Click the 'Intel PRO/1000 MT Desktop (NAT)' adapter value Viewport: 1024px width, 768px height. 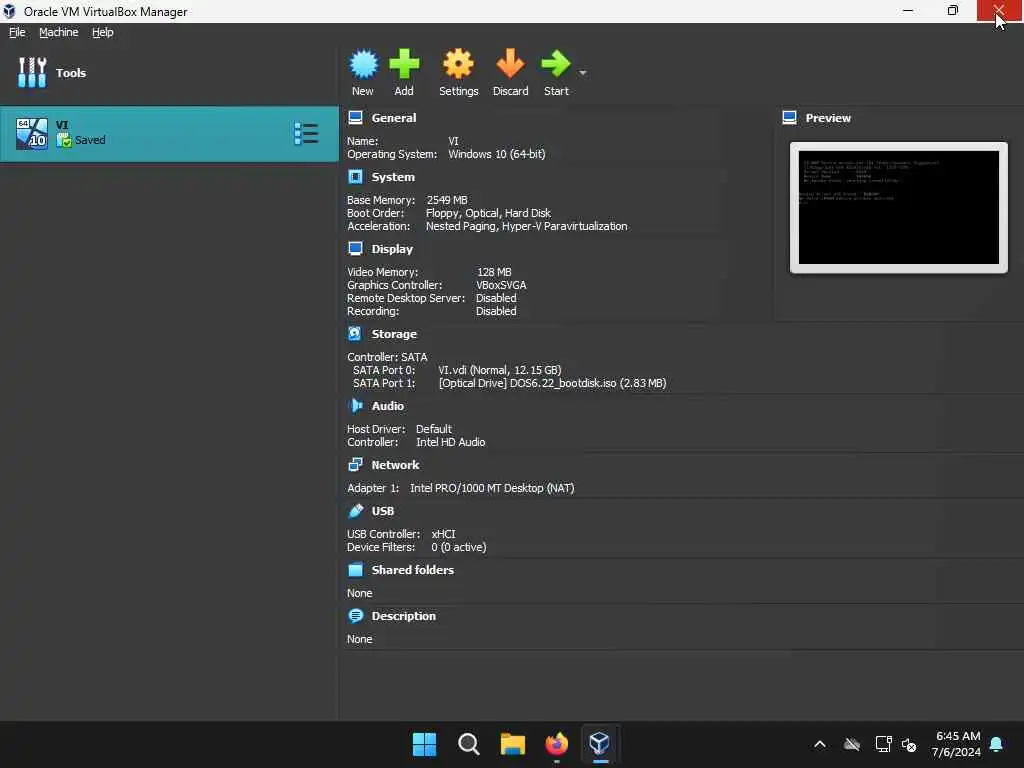pos(492,488)
